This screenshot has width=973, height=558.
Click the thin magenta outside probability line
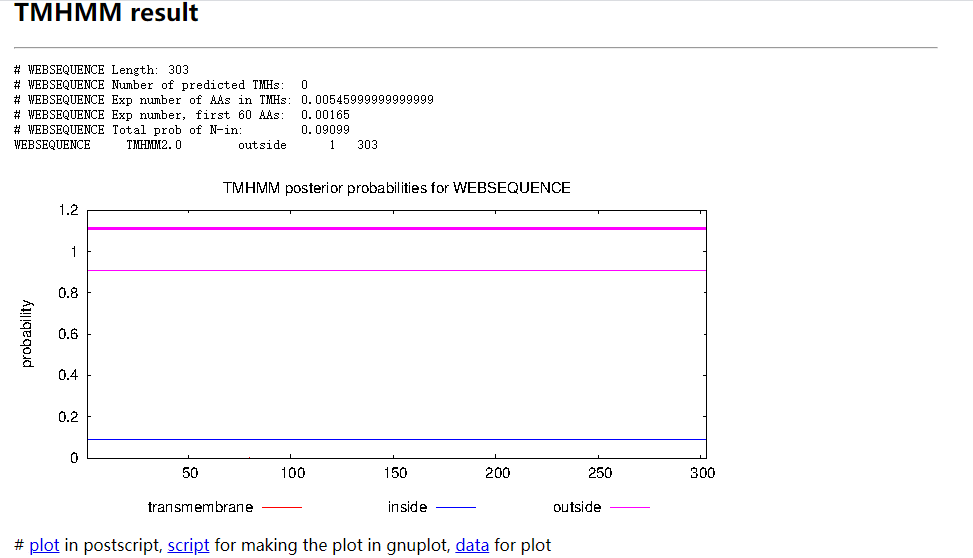pyautogui.click(x=397, y=271)
